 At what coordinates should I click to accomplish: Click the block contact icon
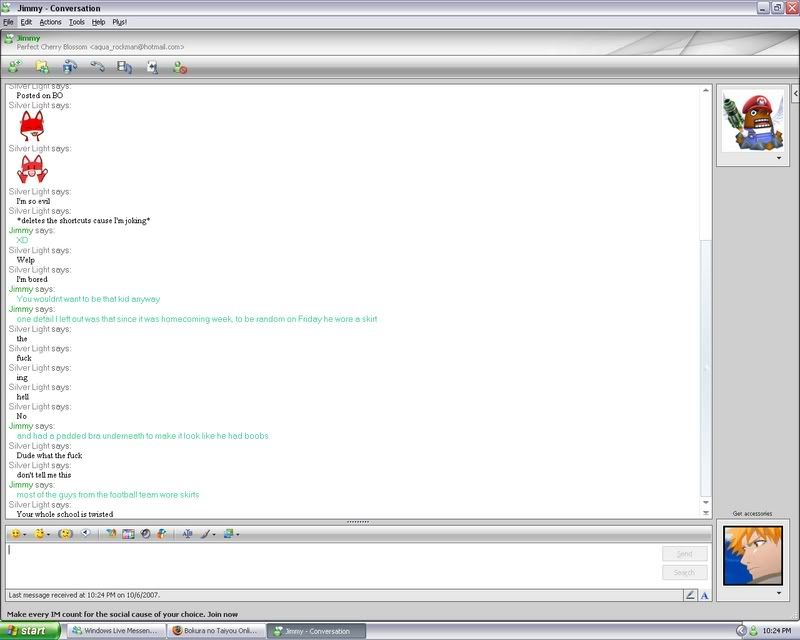tap(179, 67)
